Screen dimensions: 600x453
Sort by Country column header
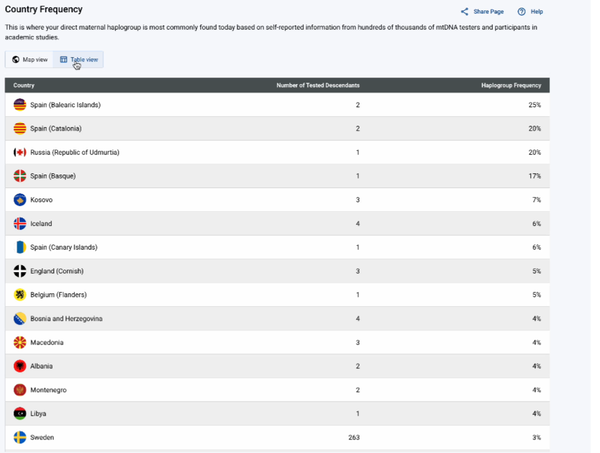[24, 85]
